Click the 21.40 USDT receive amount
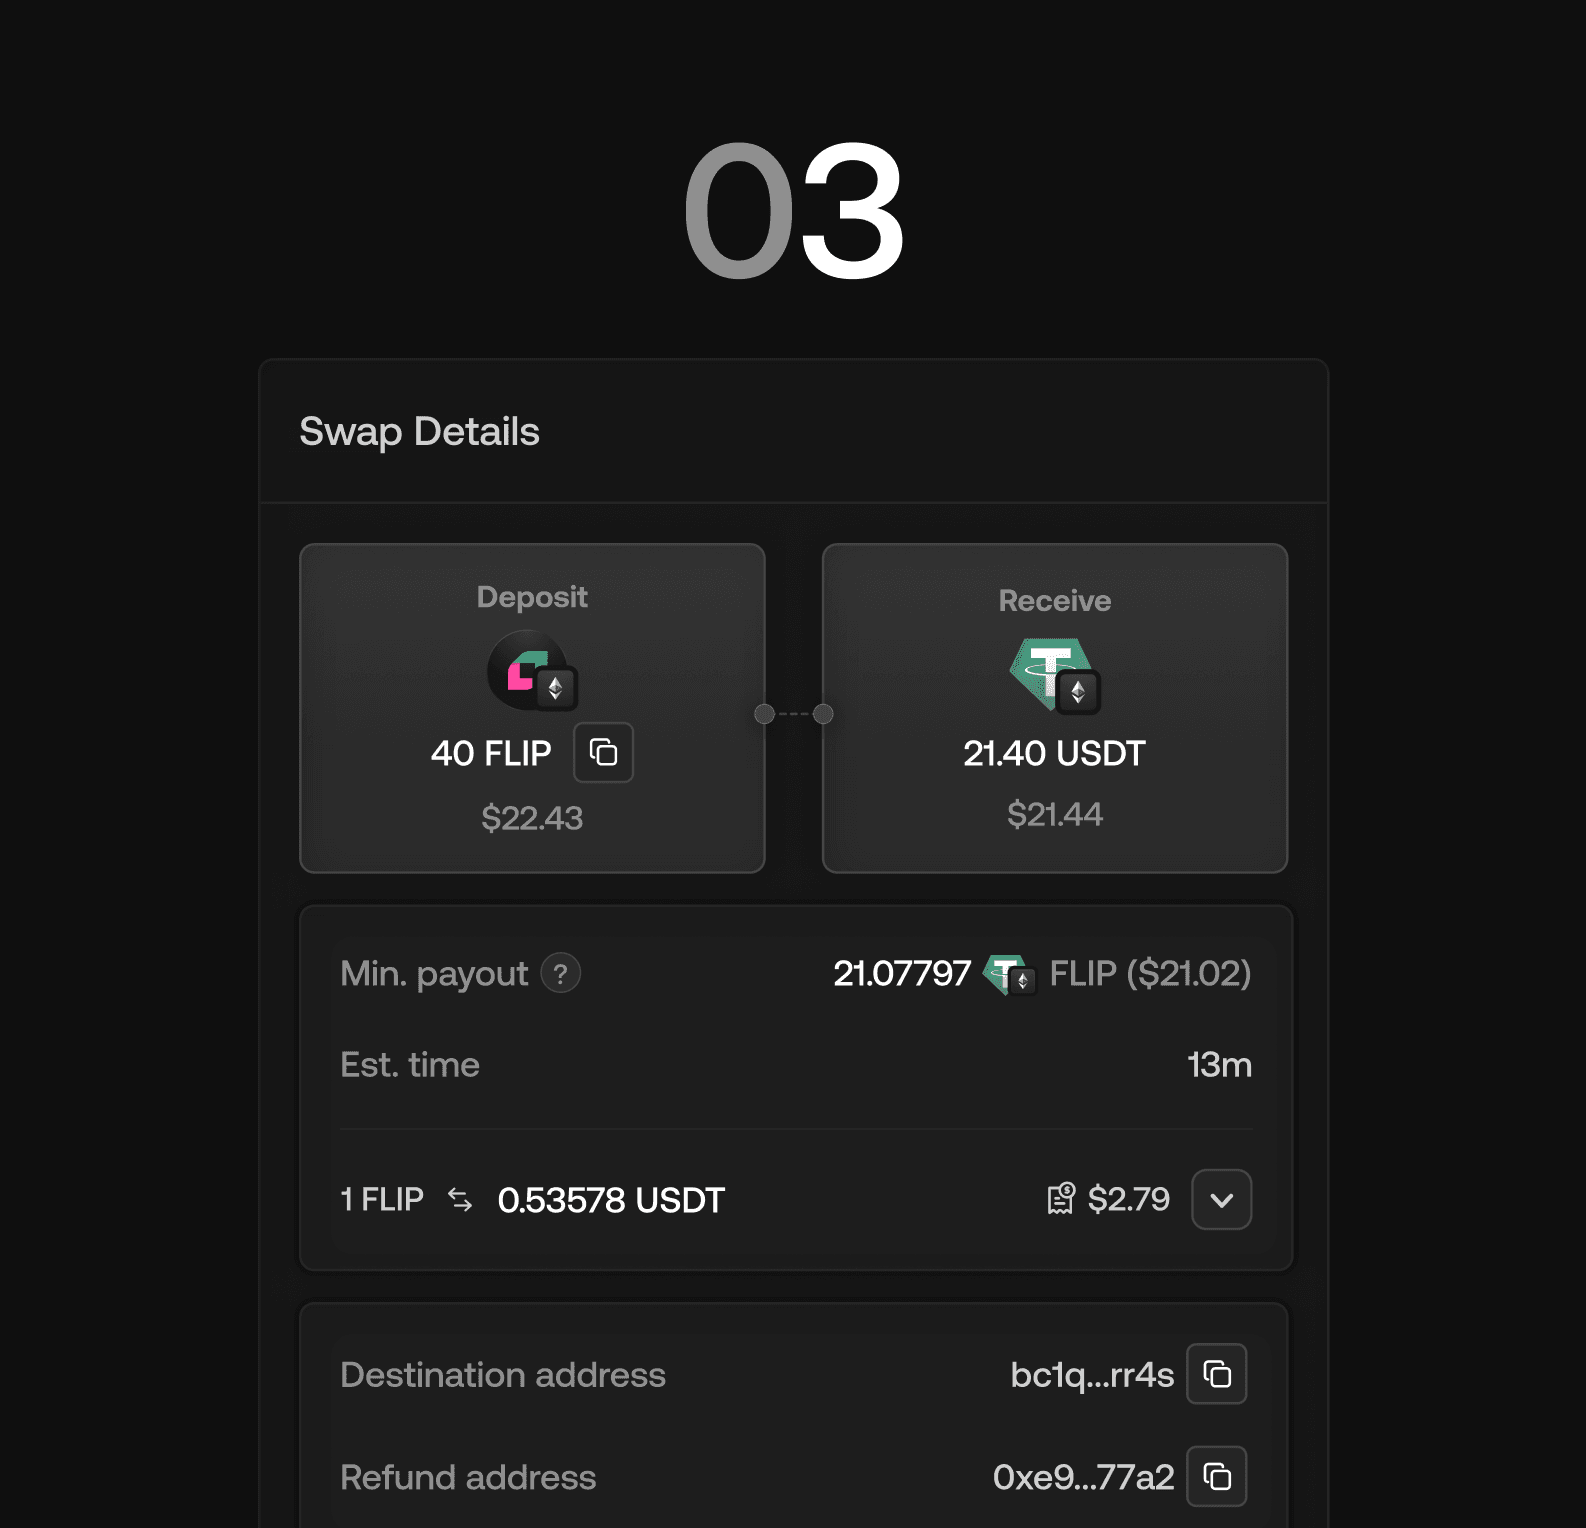The width and height of the screenshot is (1586, 1528). pos(1055,753)
